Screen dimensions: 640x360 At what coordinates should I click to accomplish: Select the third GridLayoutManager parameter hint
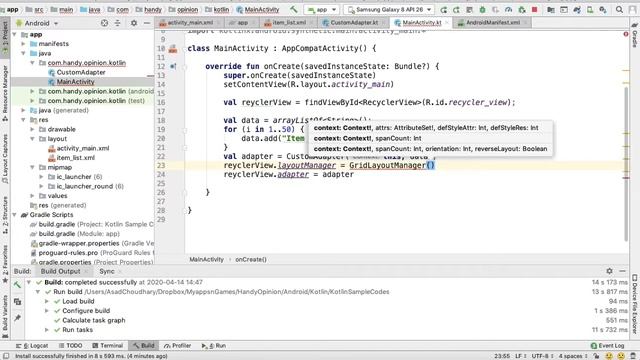click(430, 149)
